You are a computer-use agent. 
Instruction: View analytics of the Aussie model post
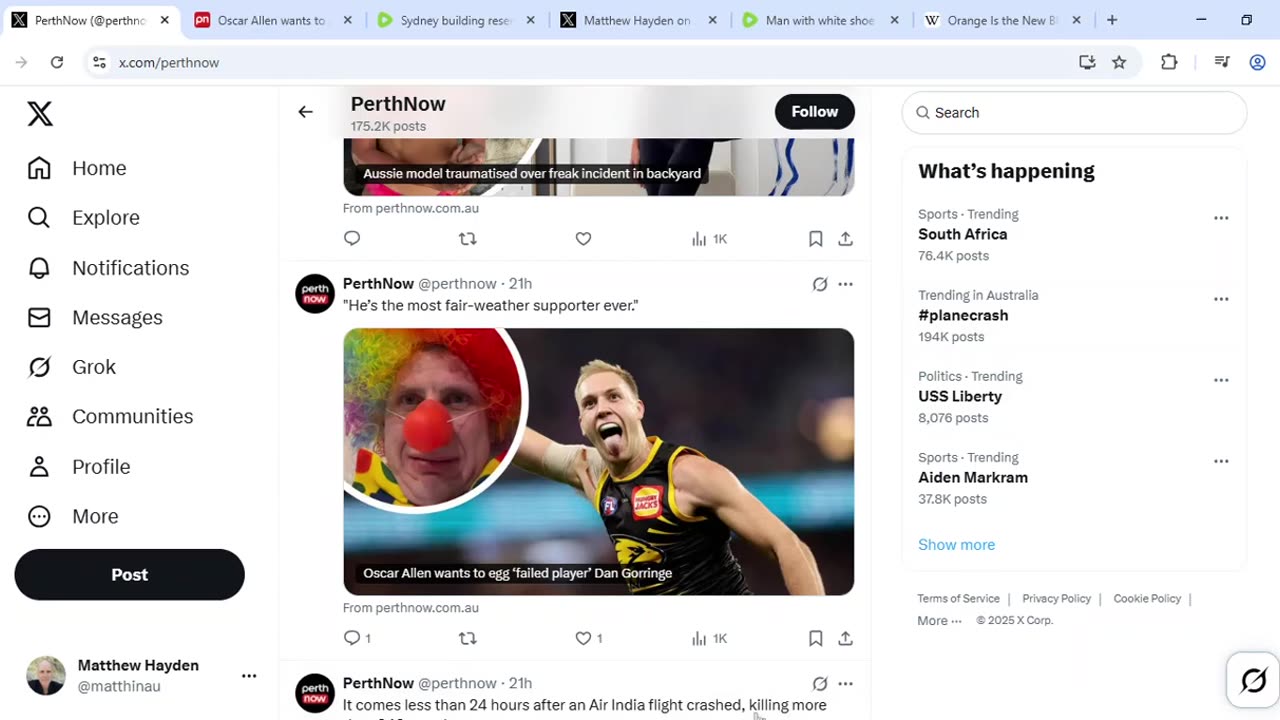click(709, 239)
